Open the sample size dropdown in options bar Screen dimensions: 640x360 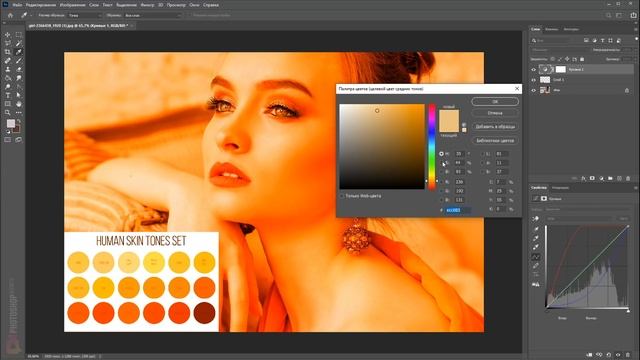pyautogui.click(x=84, y=15)
